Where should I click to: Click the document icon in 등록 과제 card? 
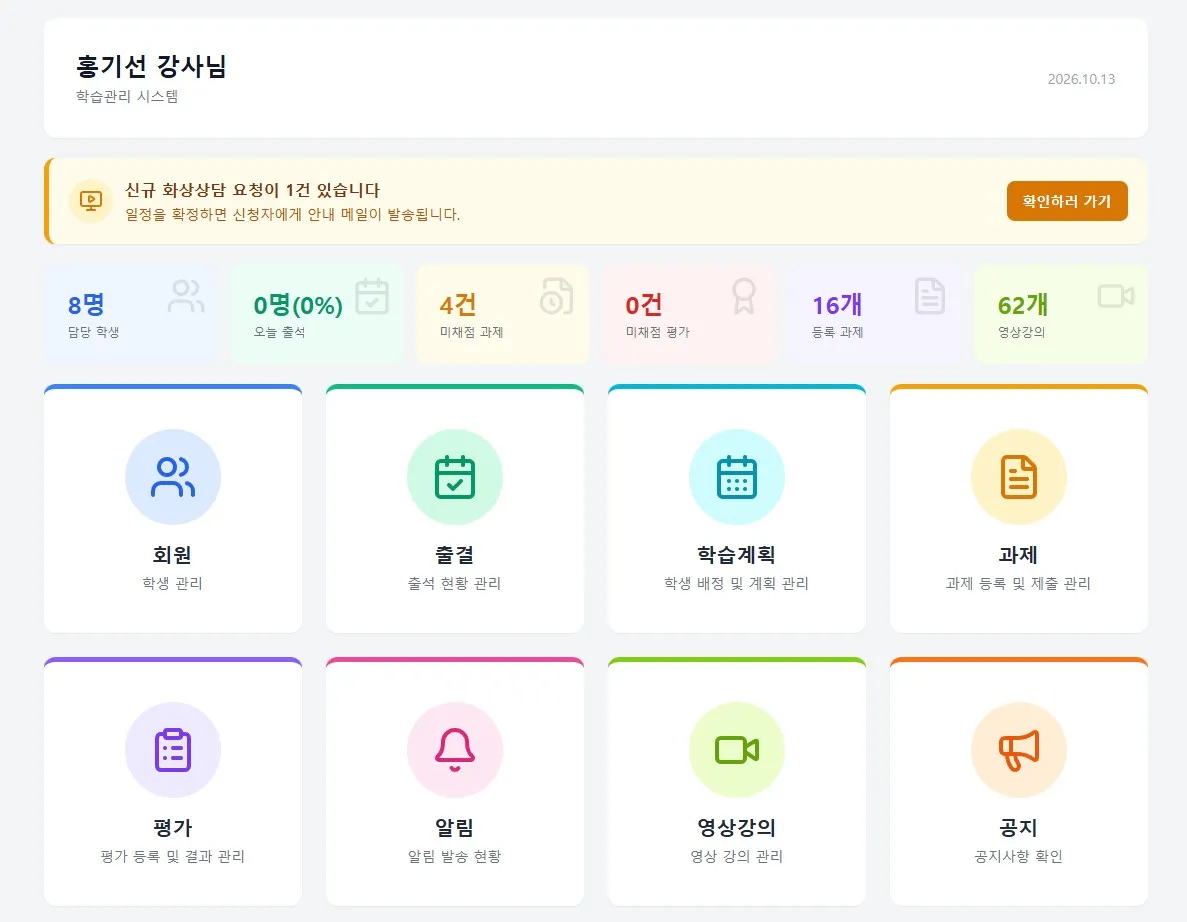click(930, 296)
